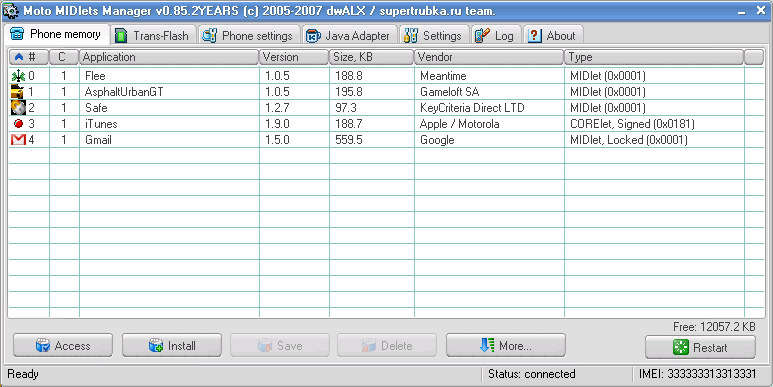This screenshot has width=773, height=387.
Task: Open the About tab
Action: pyautogui.click(x=553, y=35)
